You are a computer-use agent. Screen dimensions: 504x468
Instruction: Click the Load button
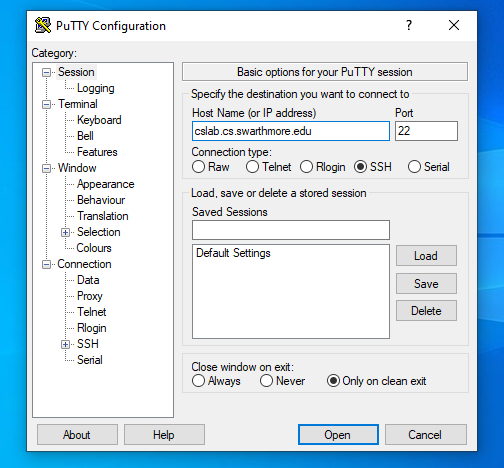click(x=426, y=256)
